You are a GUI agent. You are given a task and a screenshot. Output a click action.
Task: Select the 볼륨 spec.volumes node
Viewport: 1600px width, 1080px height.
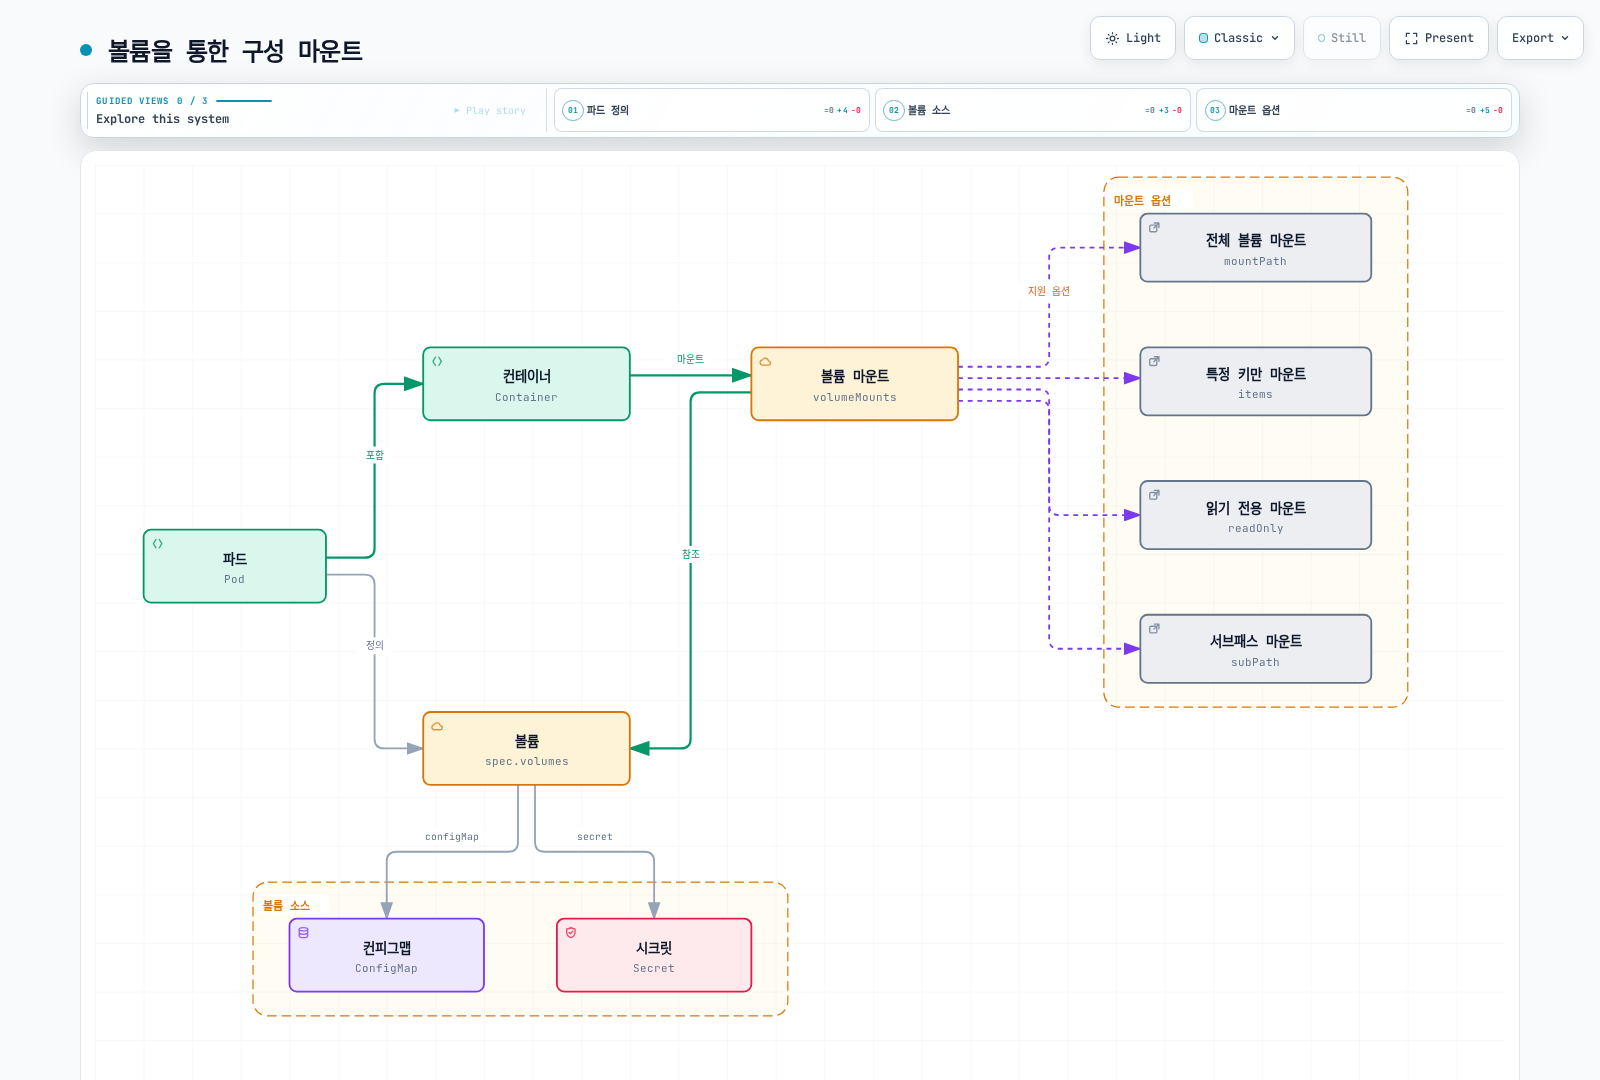tap(527, 749)
